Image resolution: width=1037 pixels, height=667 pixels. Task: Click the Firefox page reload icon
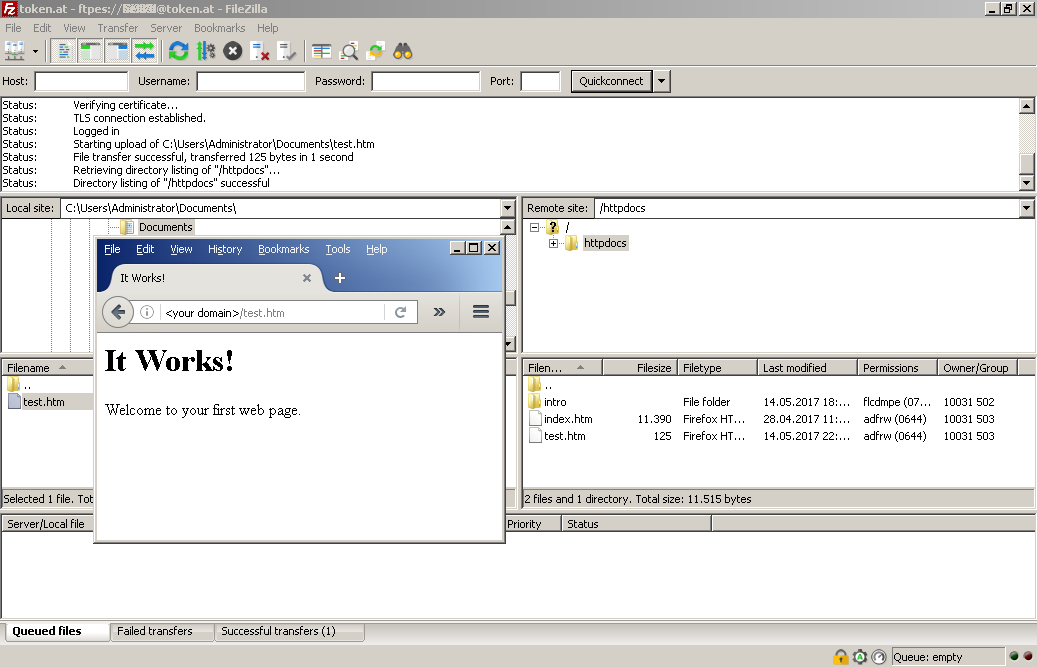[x=400, y=312]
